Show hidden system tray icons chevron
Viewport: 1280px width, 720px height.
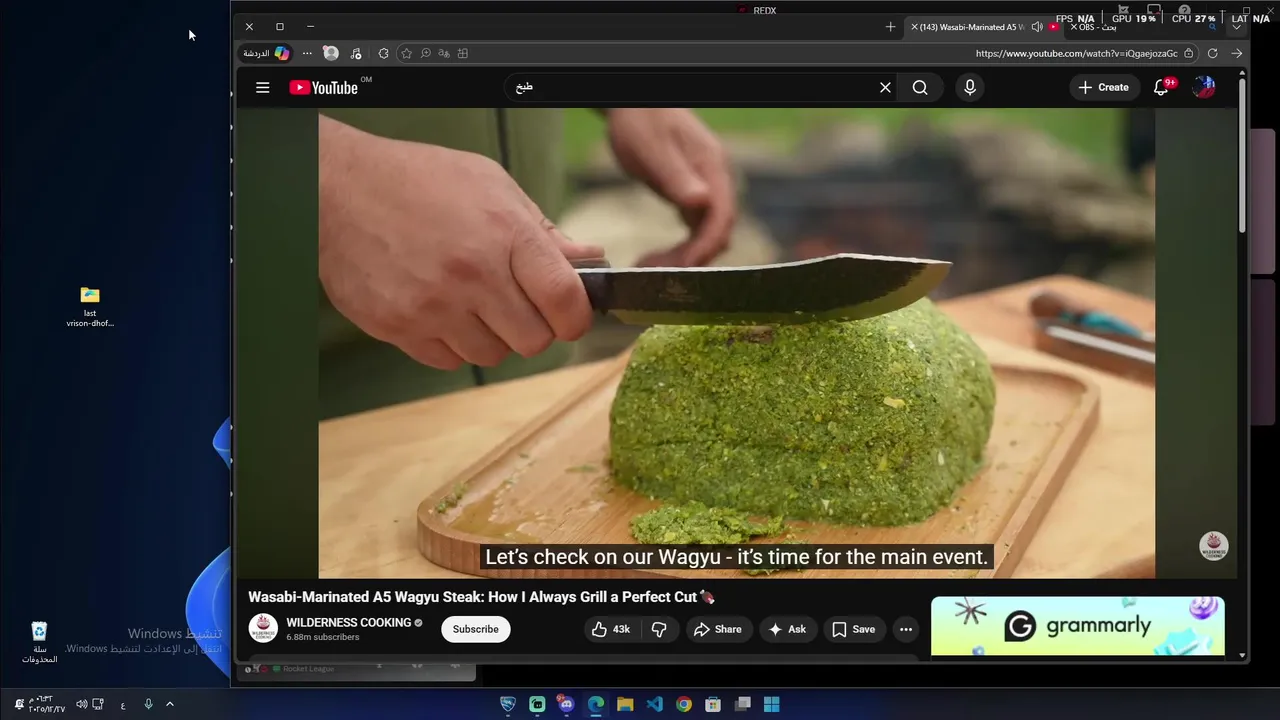click(x=169, y=704)
